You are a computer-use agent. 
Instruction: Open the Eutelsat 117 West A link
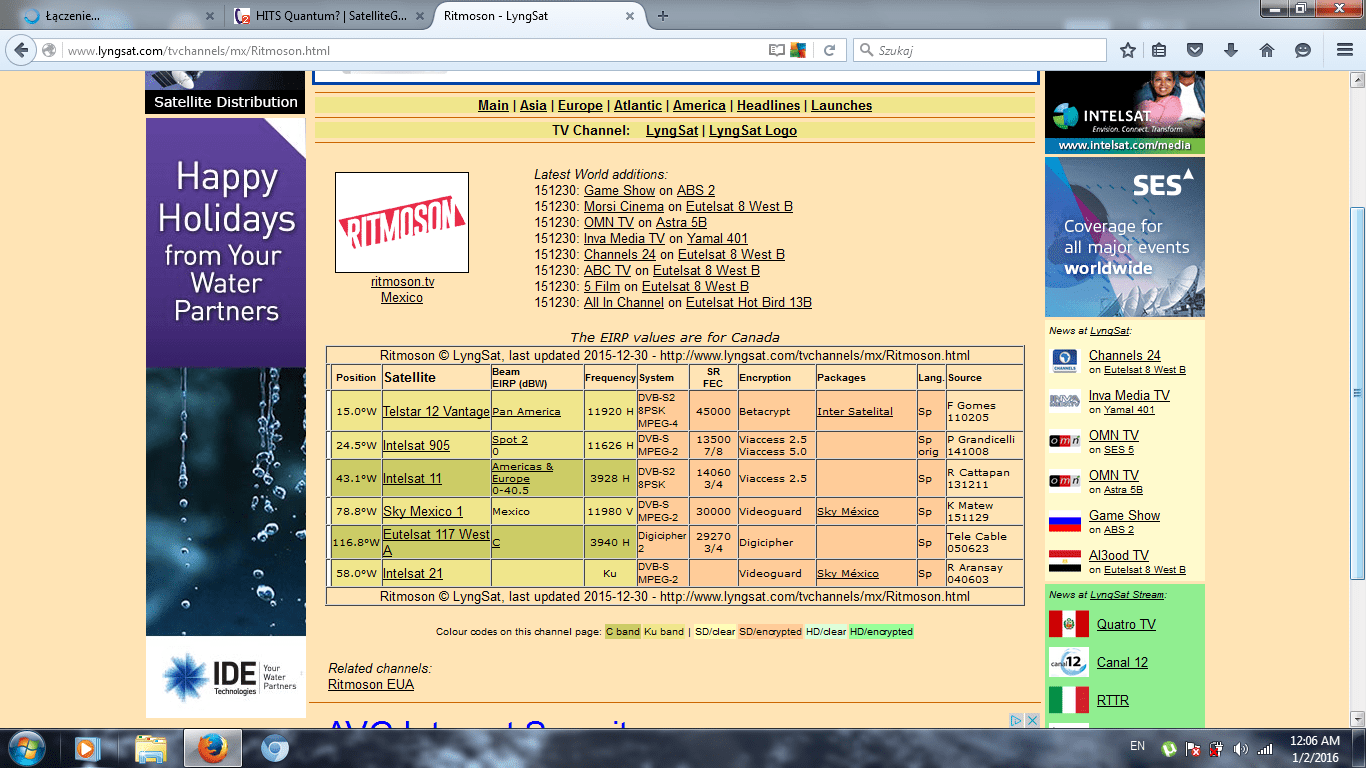click(x=436, y=542)
